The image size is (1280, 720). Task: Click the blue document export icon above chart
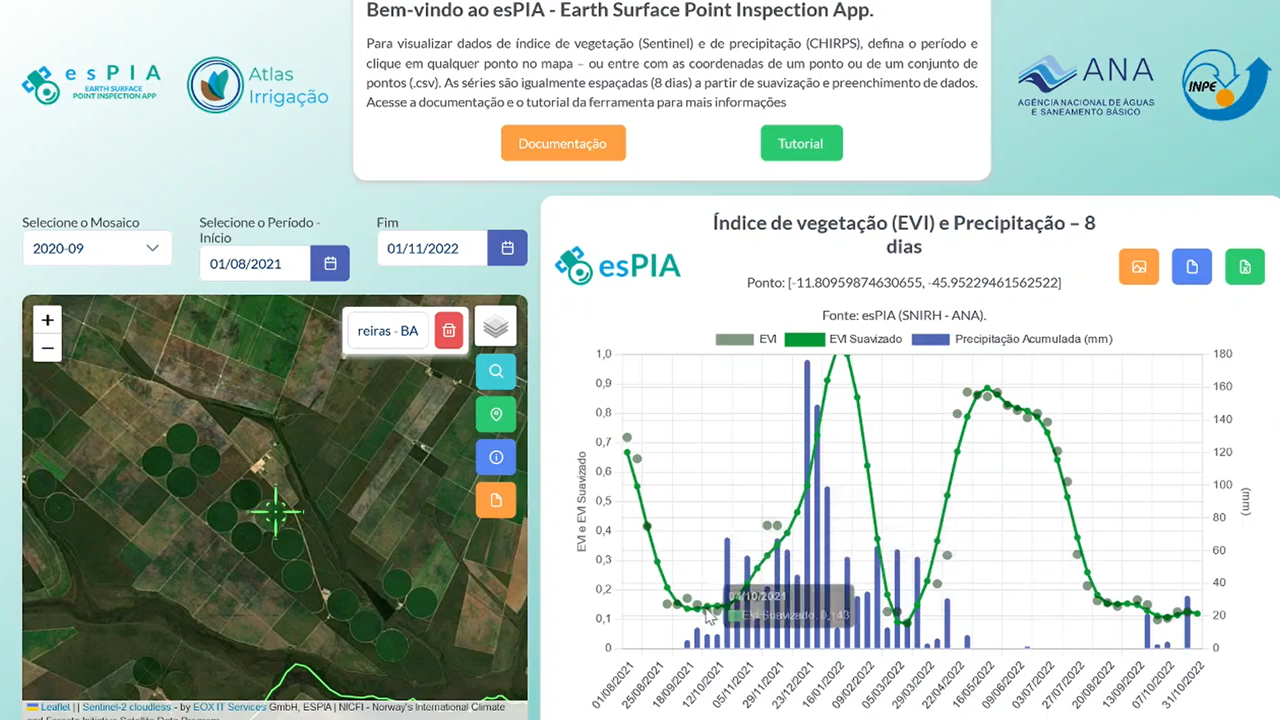tap(1192, 267)
